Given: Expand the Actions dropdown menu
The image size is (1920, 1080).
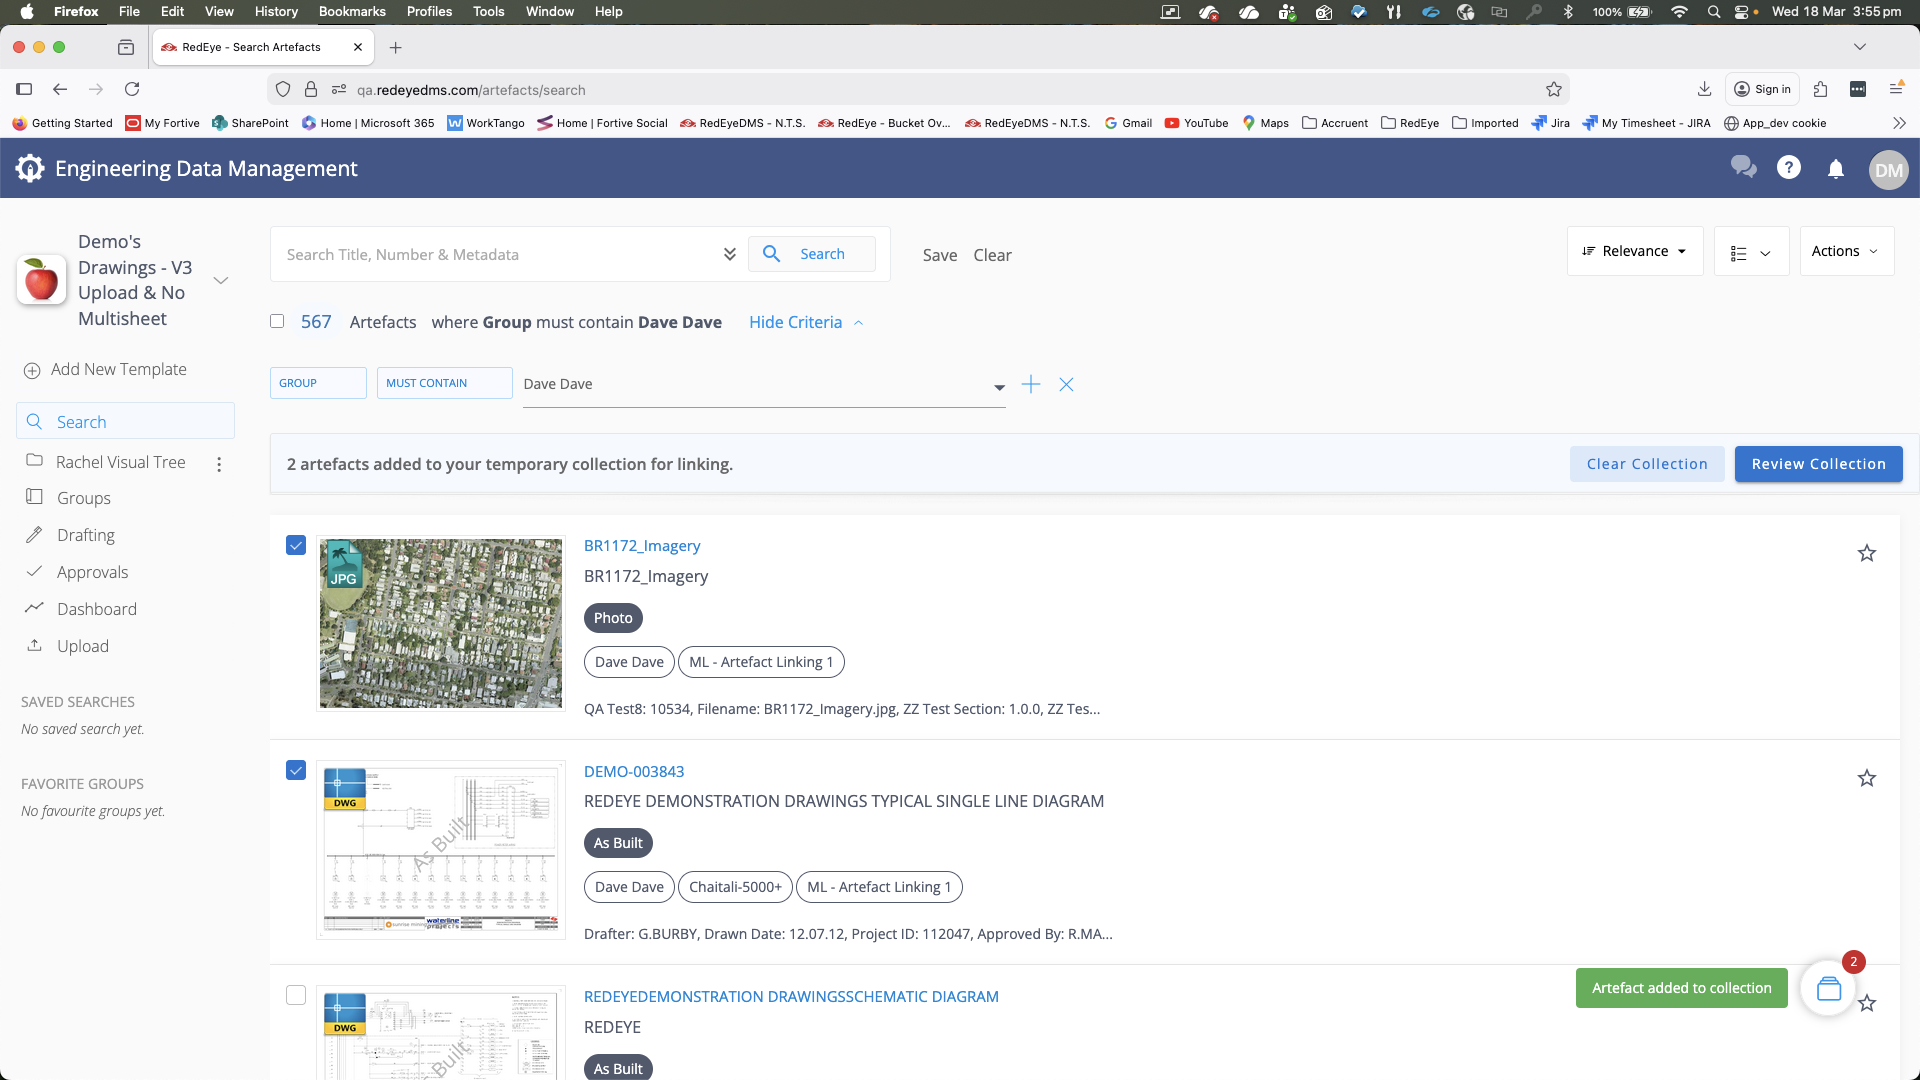Looking at the screenshot, I should click(1845, 251).
